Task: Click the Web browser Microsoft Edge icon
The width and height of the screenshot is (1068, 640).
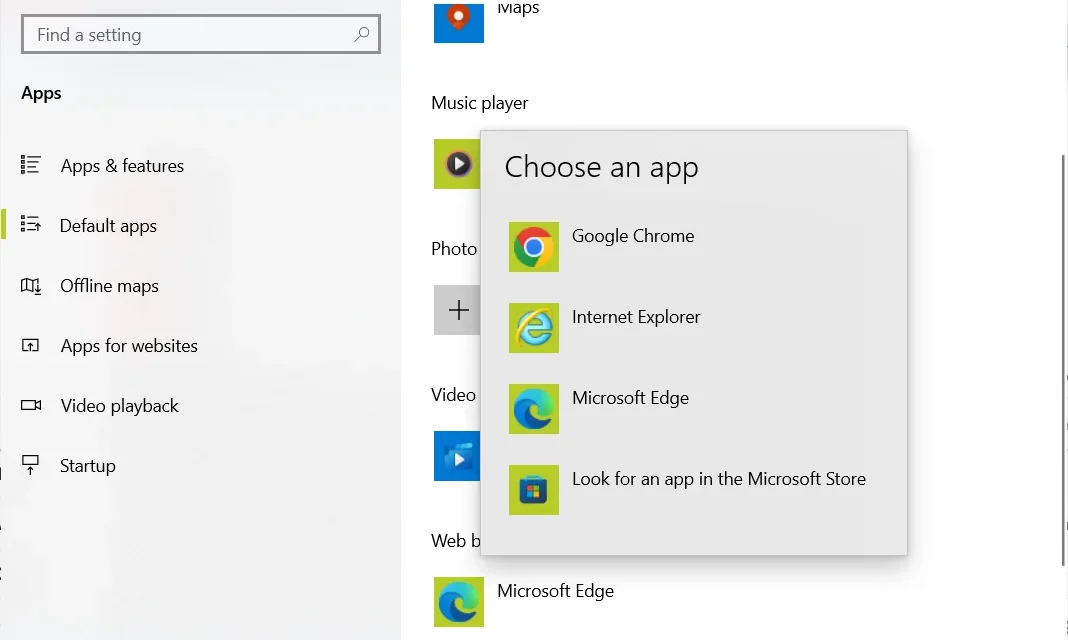Action: (458, 602)
